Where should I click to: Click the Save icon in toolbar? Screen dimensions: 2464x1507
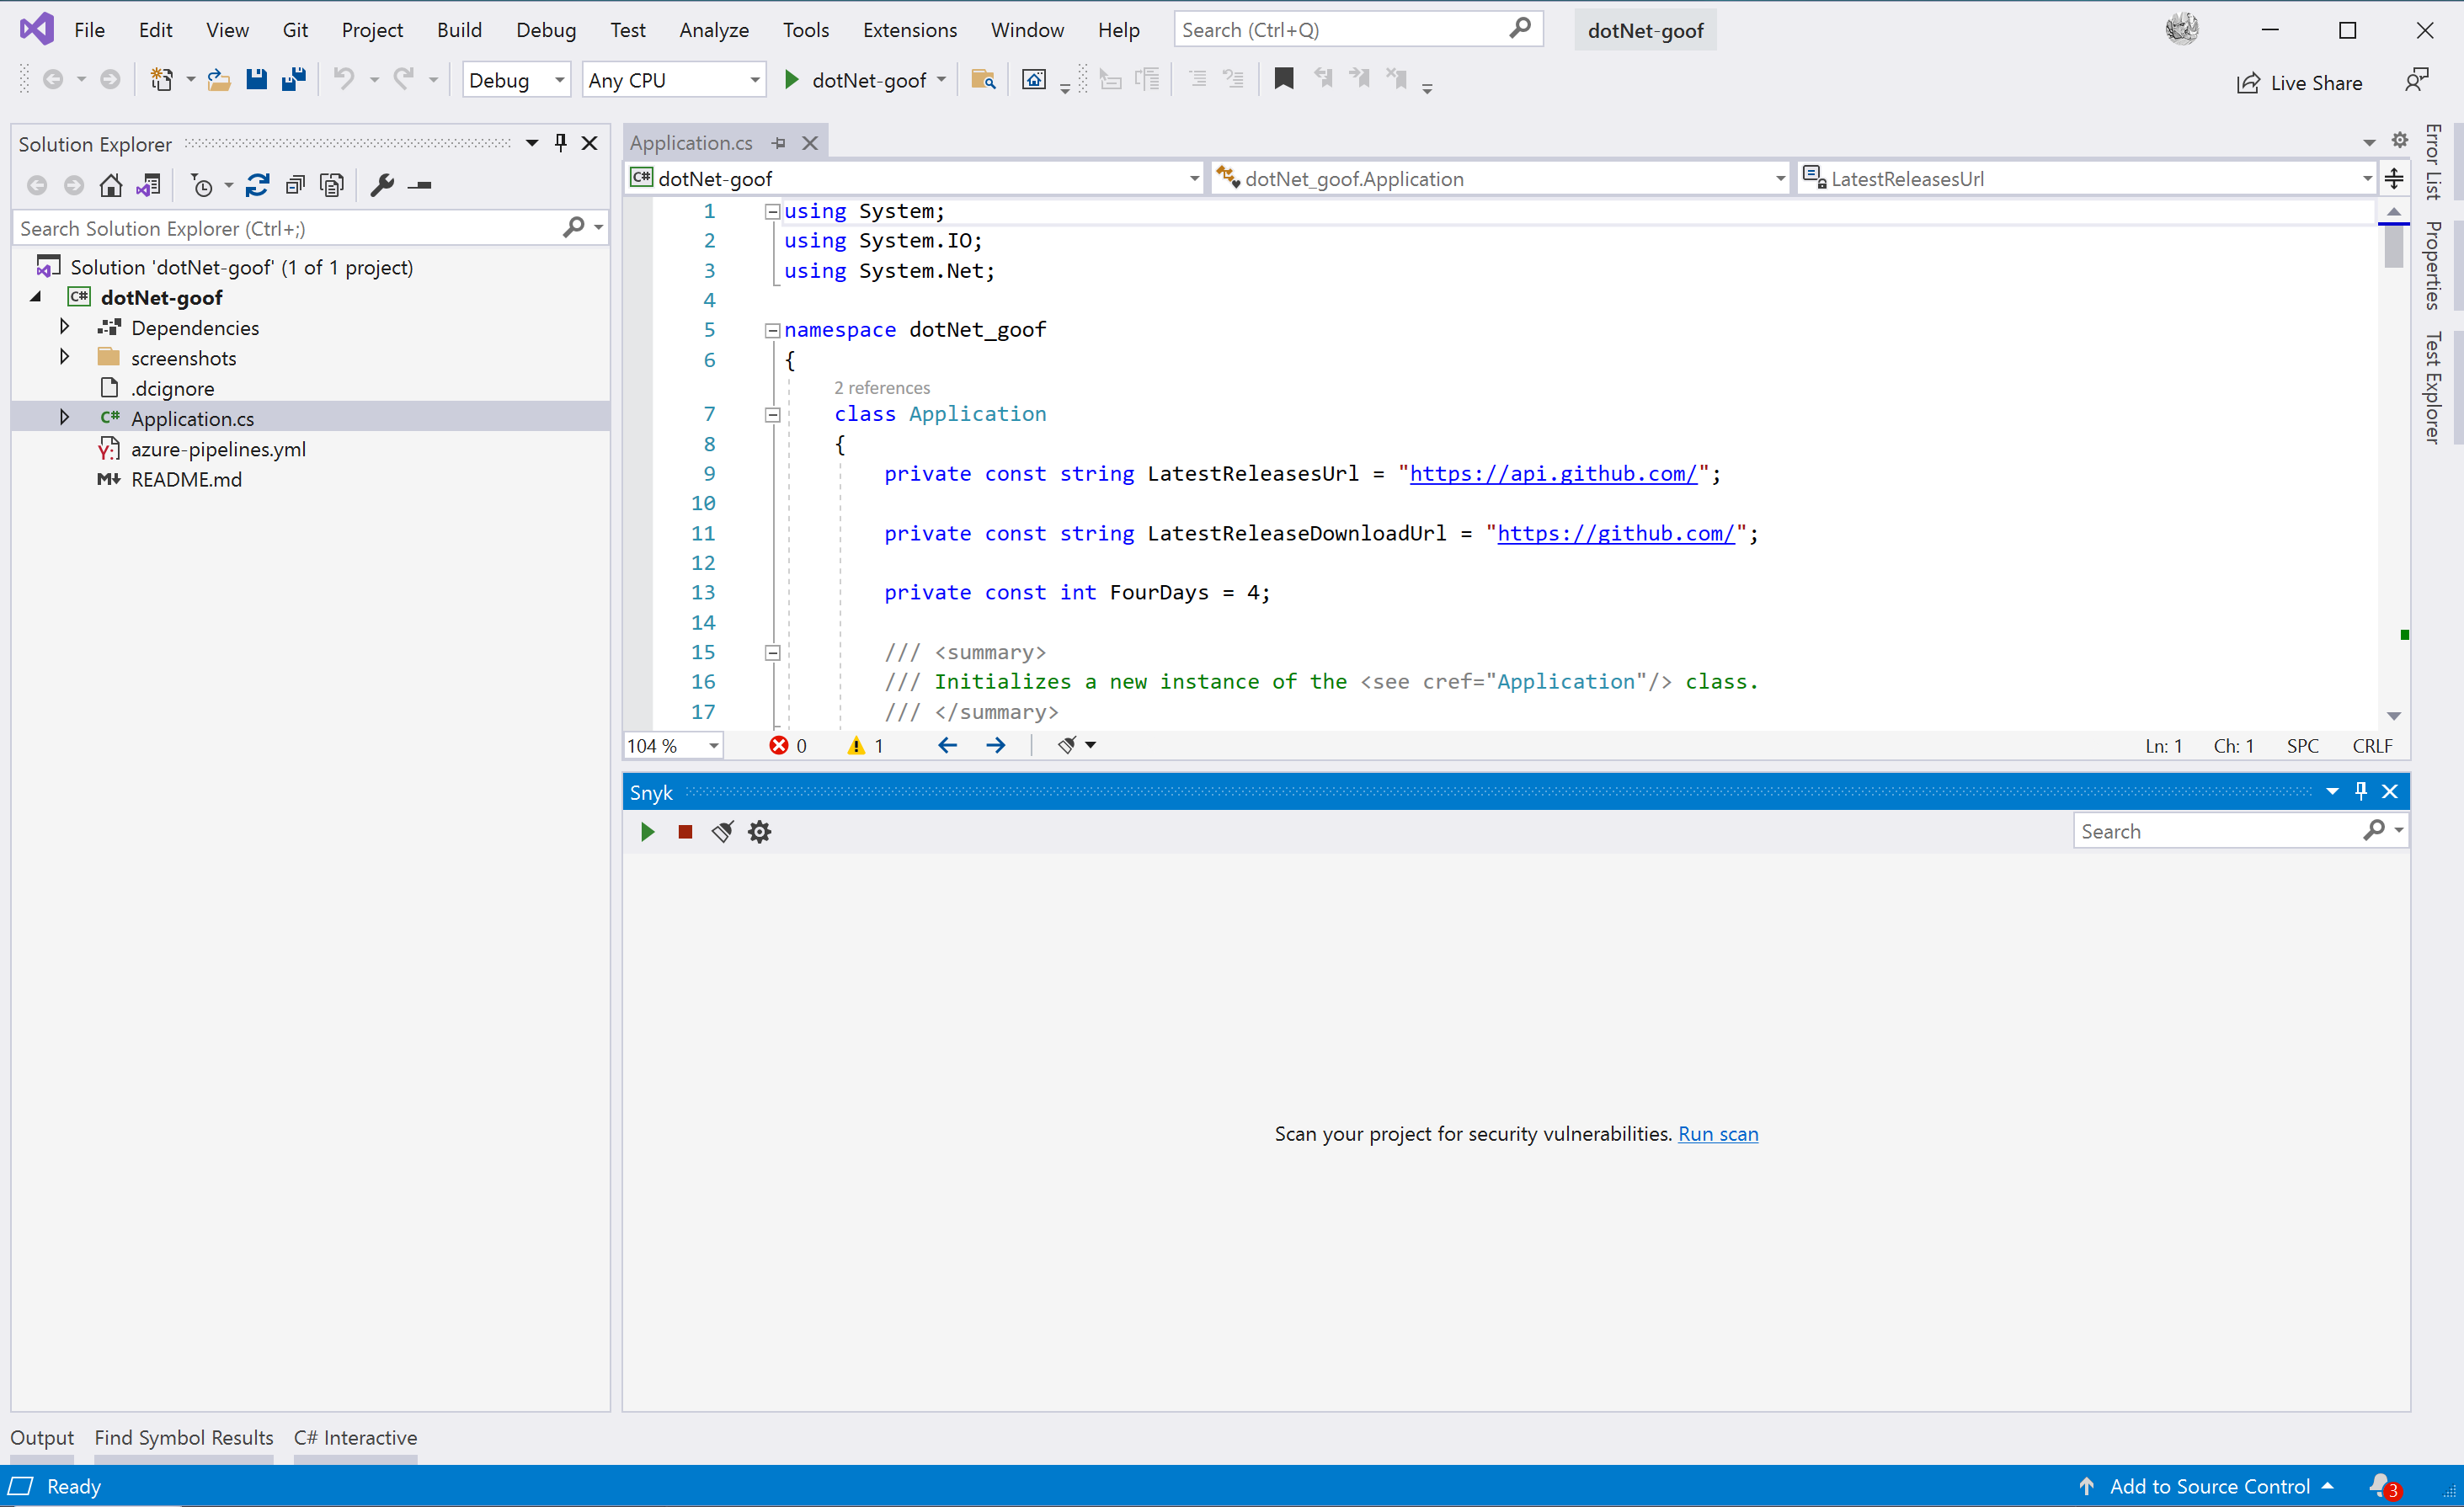pyautogui.click(x=257, y=80)
